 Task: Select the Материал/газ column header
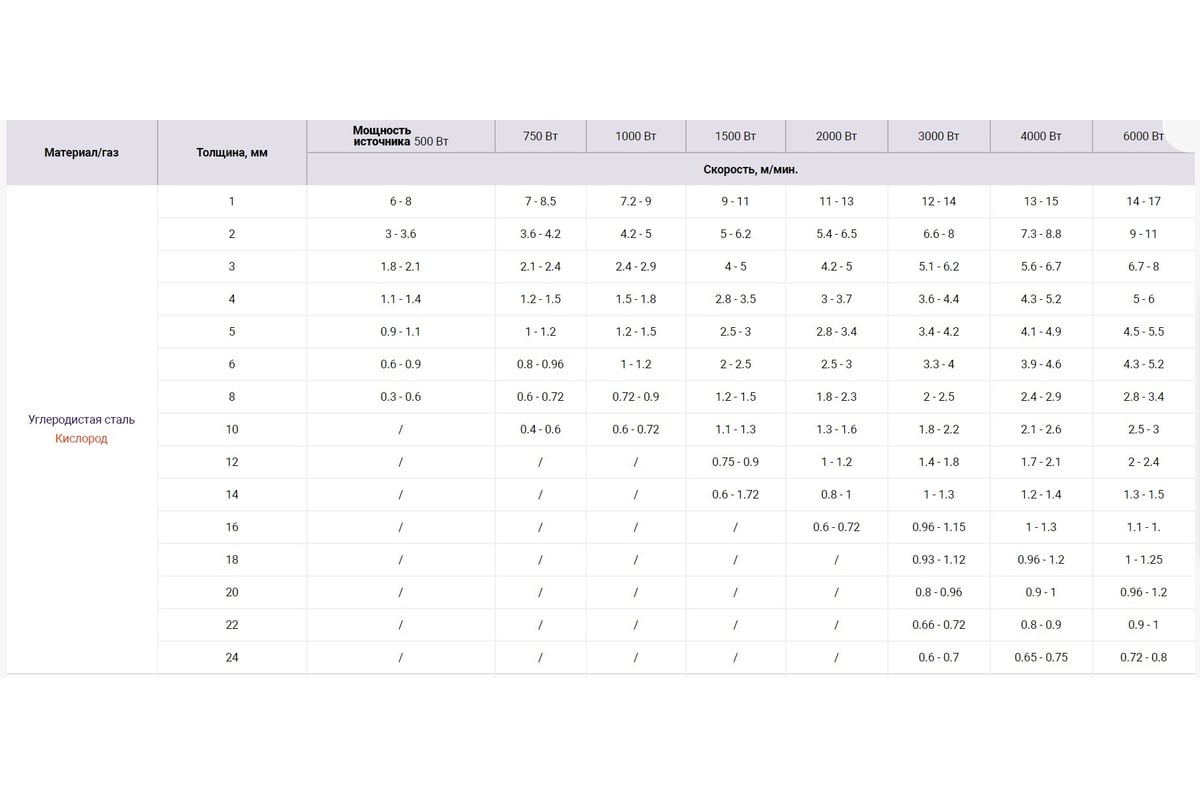81,153
